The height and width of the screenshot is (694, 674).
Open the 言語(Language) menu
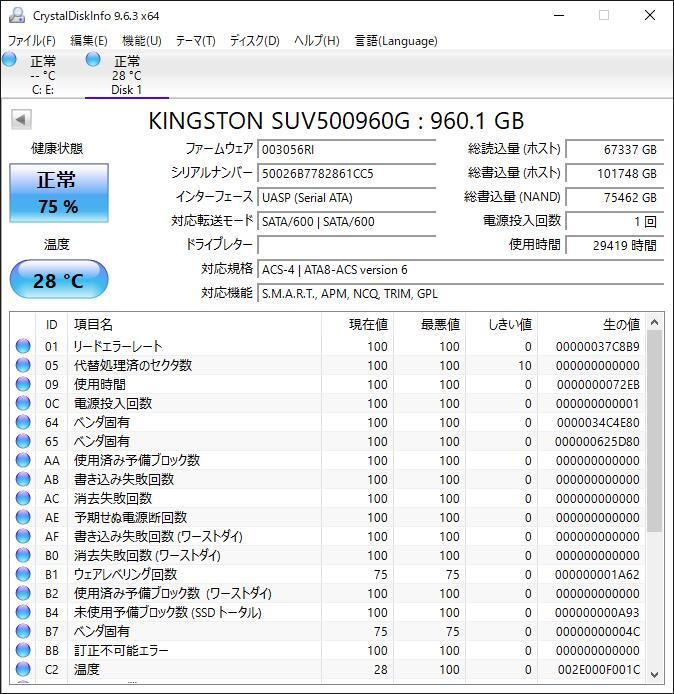tap(396, 41)
